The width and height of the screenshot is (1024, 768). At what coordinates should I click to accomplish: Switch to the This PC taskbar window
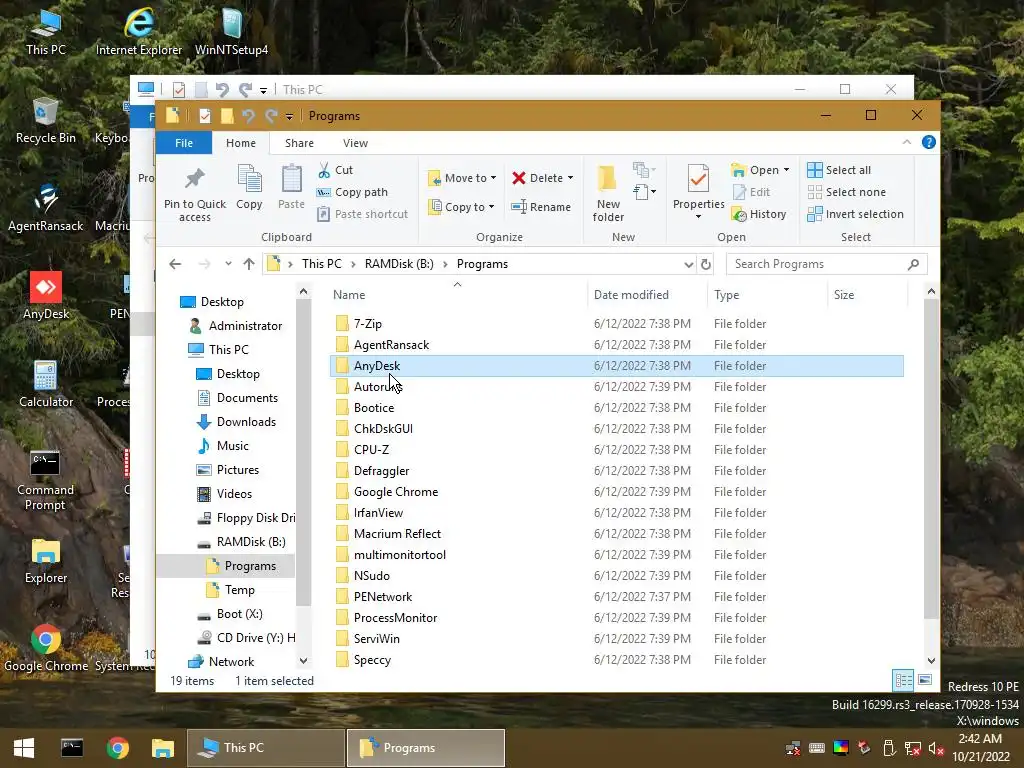click(x=266, y=748)
